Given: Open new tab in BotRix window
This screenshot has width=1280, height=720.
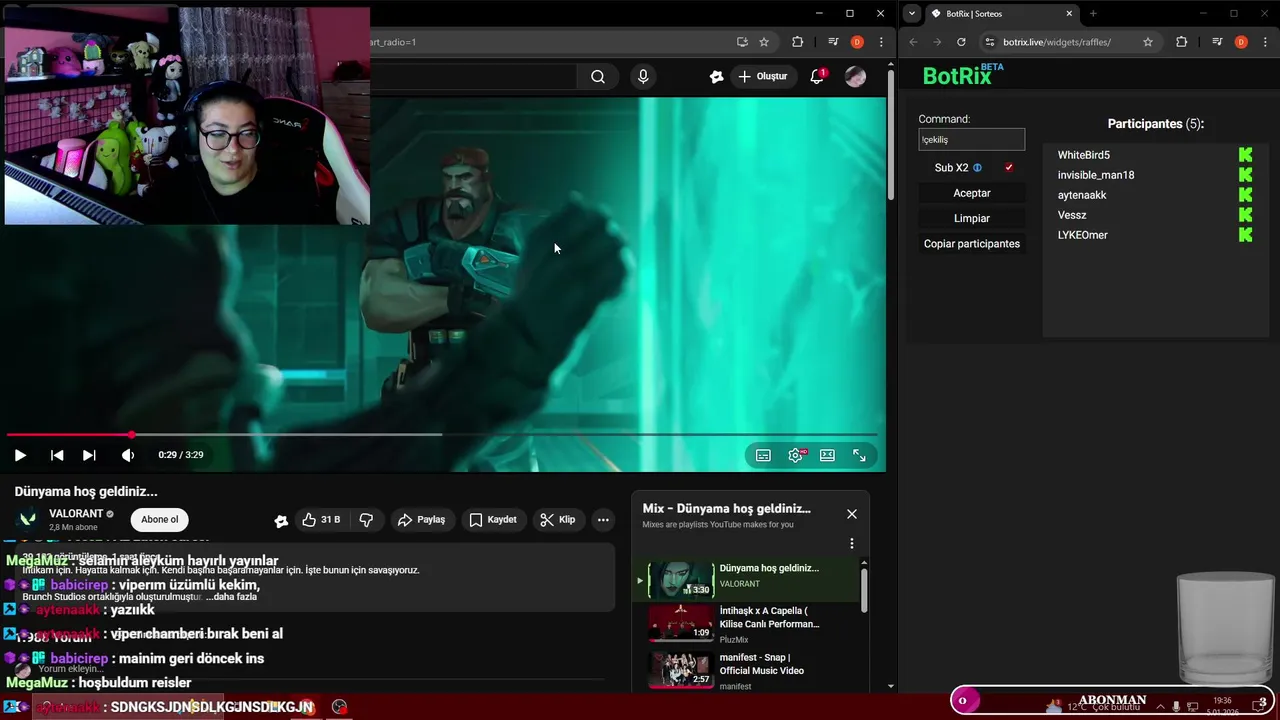Looking at the screenshot, I should pos(1093,14).
